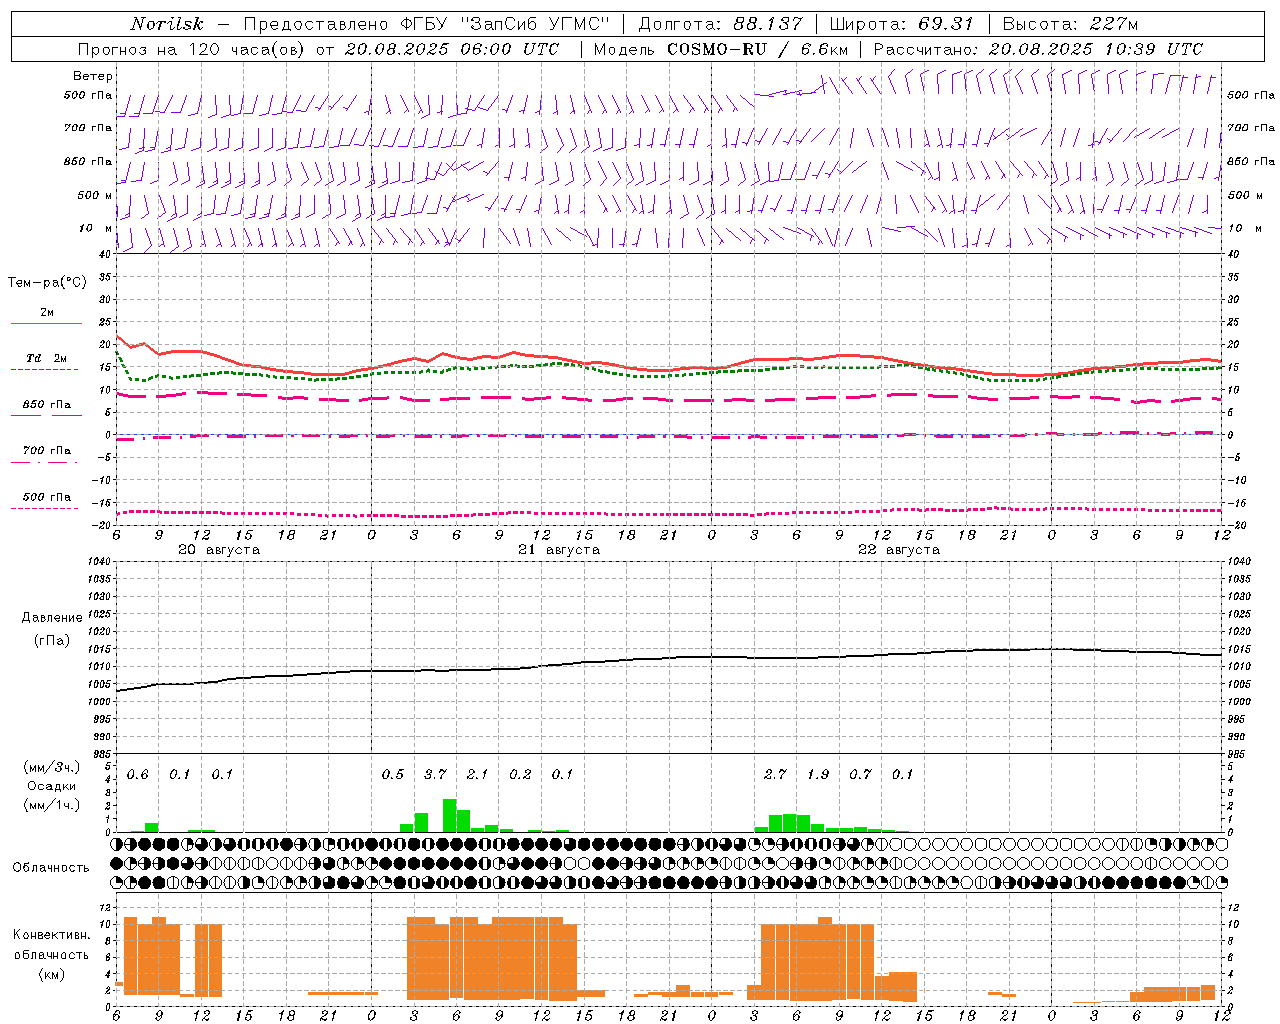The height and width of the screenshot is (1024, 1280).
Task: Select the Td 2м legend label
Action: point(47,358)
